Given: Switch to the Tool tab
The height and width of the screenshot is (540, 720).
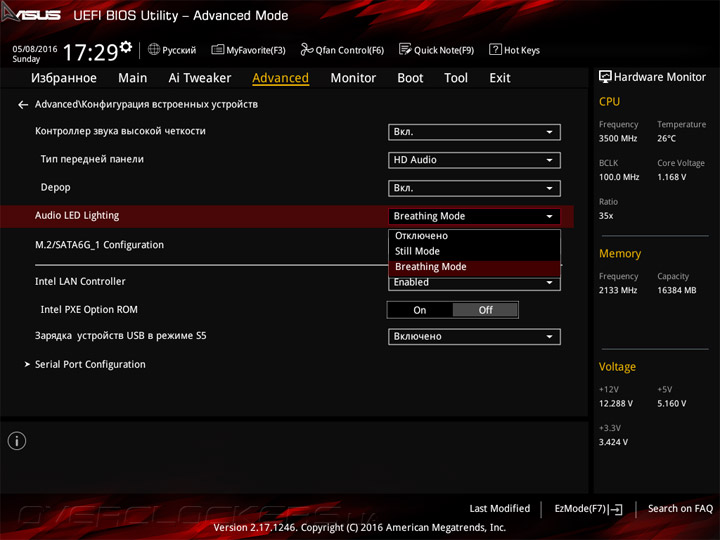Looking at the screenshot, I should click(x=456, y=78).
